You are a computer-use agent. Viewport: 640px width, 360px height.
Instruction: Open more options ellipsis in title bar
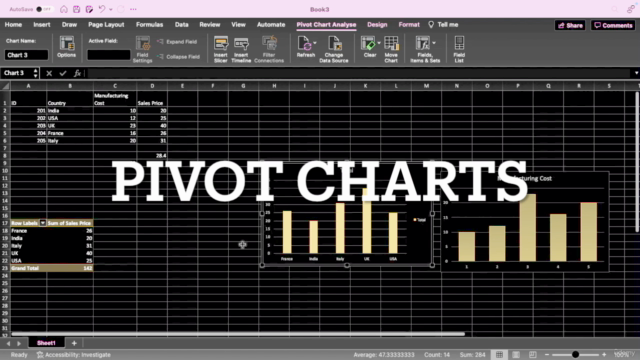pos(133,9)
